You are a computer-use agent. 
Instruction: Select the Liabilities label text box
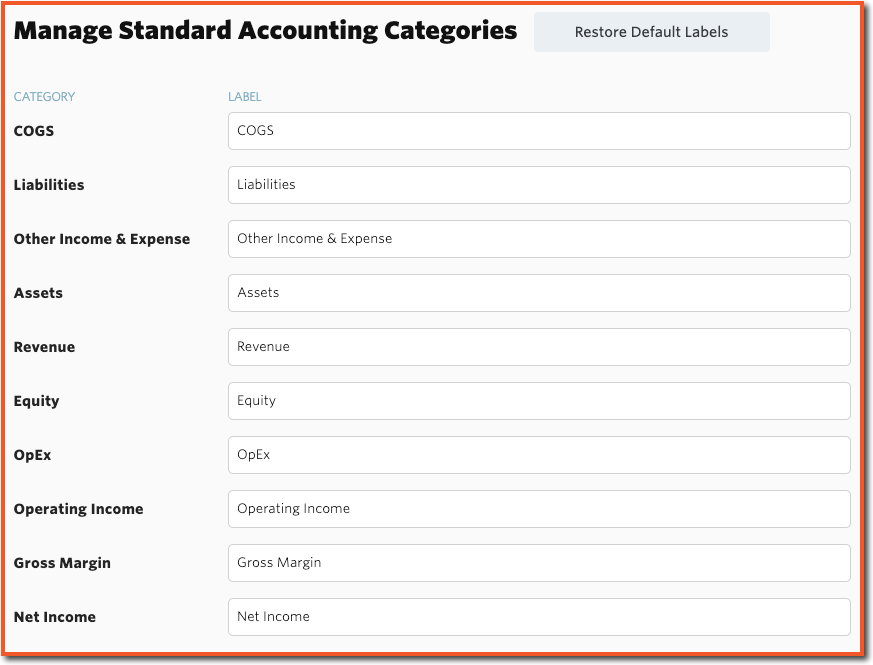click(539, 185)
